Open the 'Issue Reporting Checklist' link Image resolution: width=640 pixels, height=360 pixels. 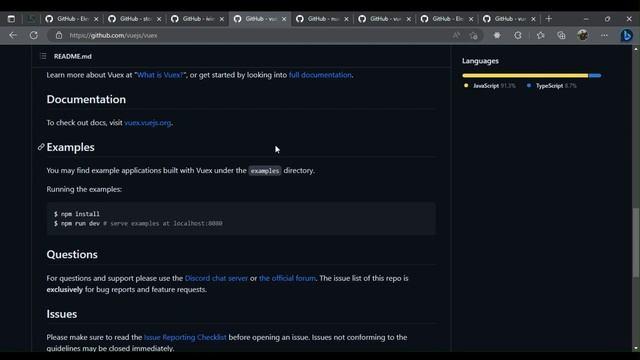coord(185,338)
